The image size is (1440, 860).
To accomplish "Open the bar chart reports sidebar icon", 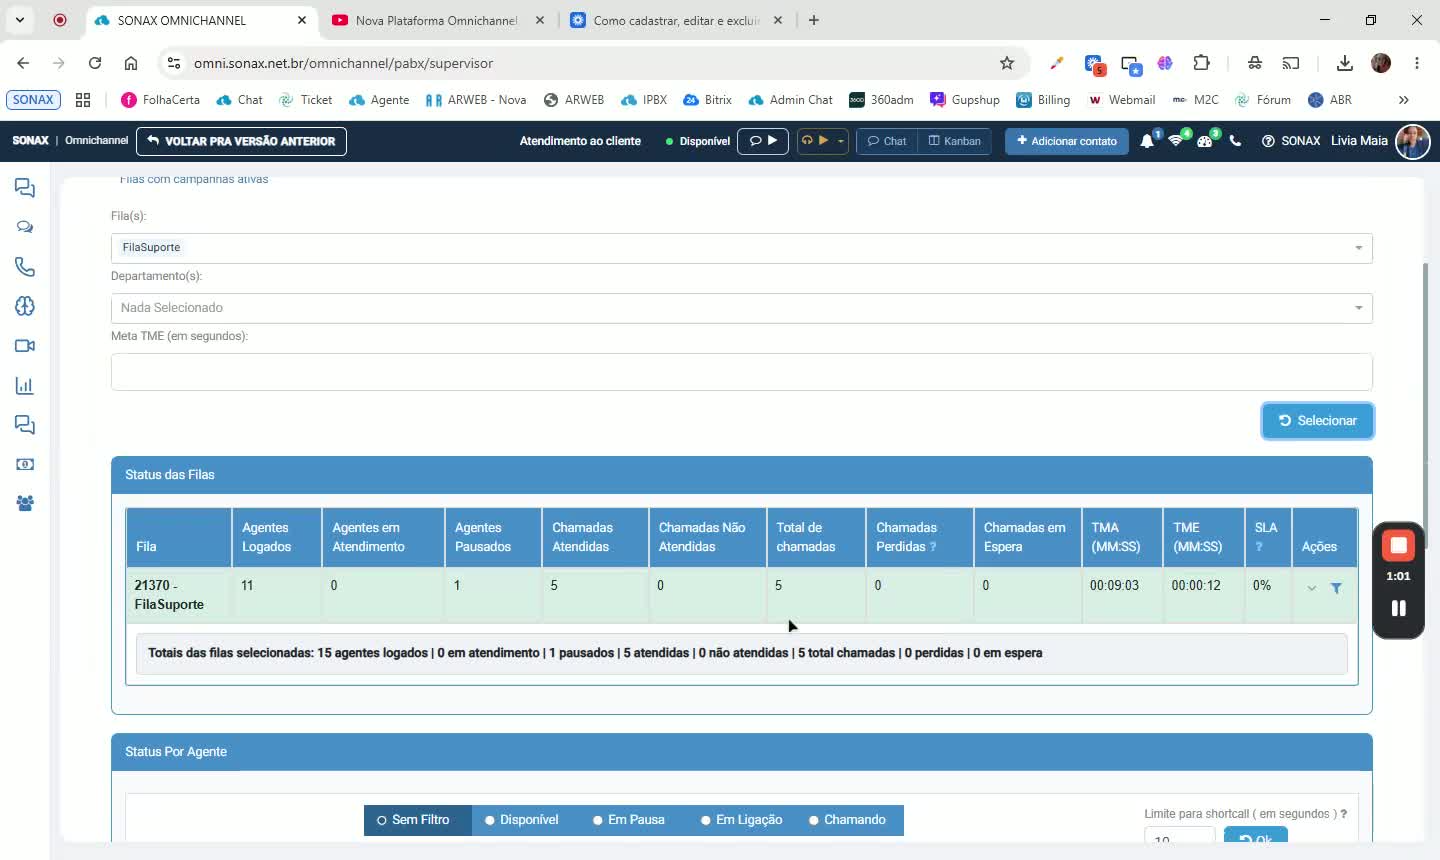I will click(x=25, y=386).
